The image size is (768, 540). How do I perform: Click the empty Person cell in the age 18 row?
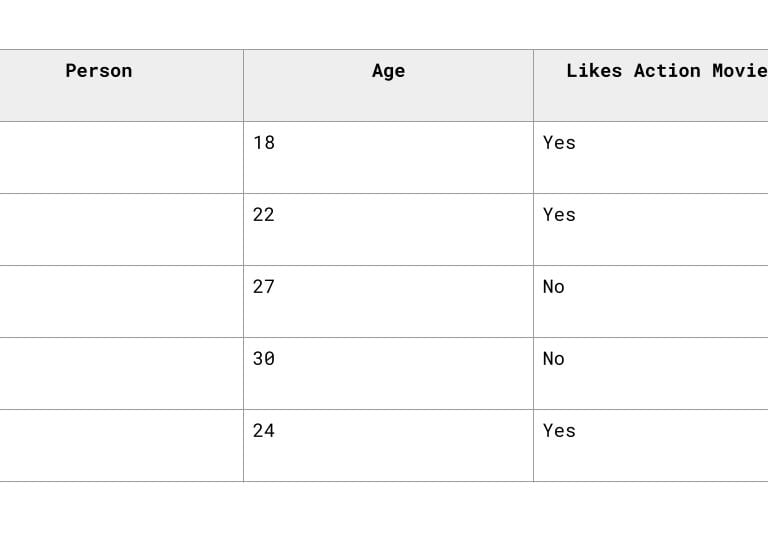pos(120,157)
